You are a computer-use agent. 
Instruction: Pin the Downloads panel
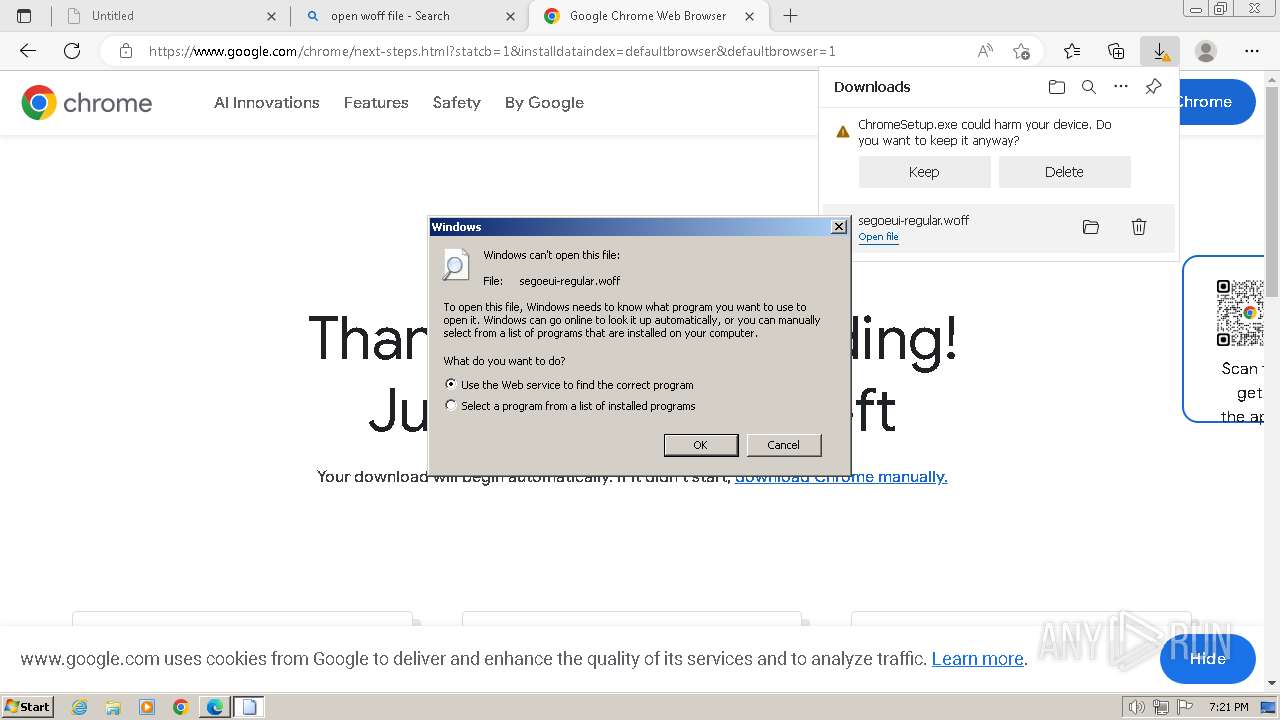point(1153,87)
